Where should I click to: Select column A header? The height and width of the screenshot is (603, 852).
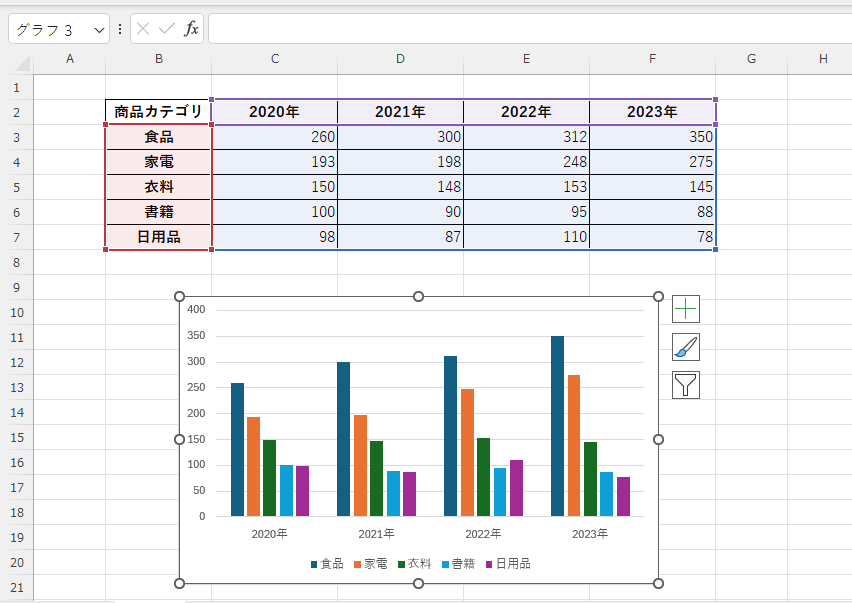[x=70, y=59]
